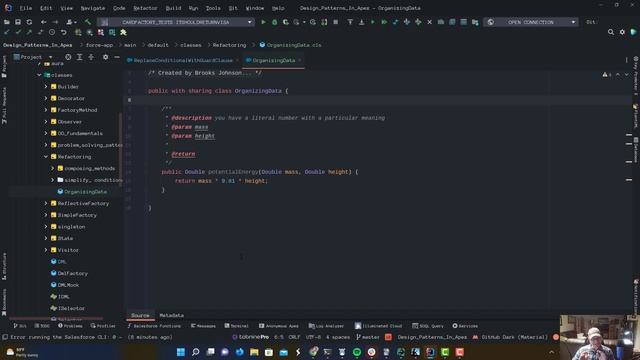The image size is (640, 360).
Task: Collapse the Refactoring folder
Action: pyautogui.click(x=46, y=157)
